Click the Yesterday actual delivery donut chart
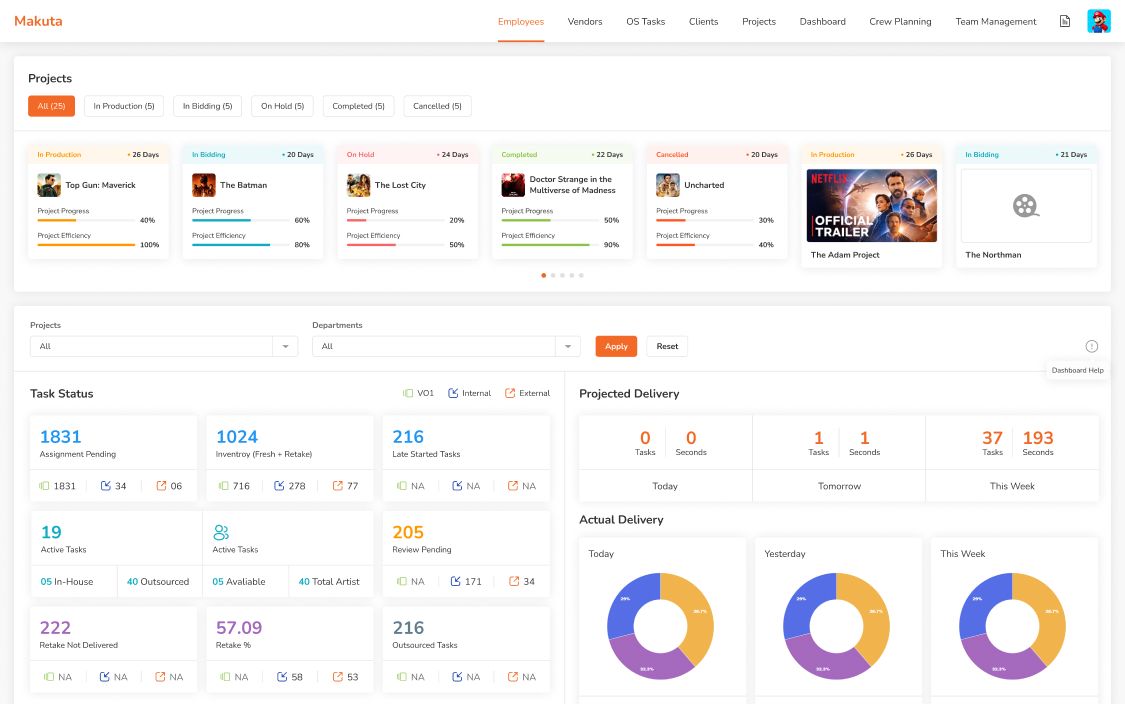 837,626
